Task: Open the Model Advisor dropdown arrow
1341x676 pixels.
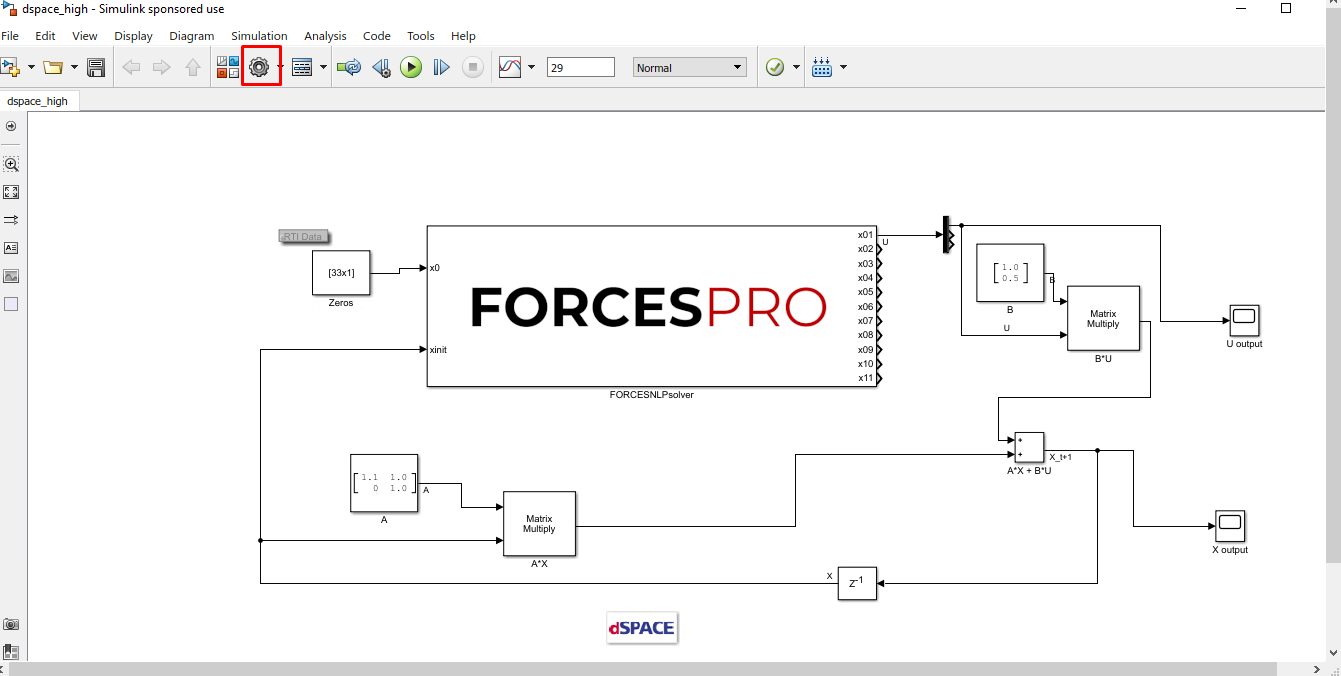Action: coord(796,67)
